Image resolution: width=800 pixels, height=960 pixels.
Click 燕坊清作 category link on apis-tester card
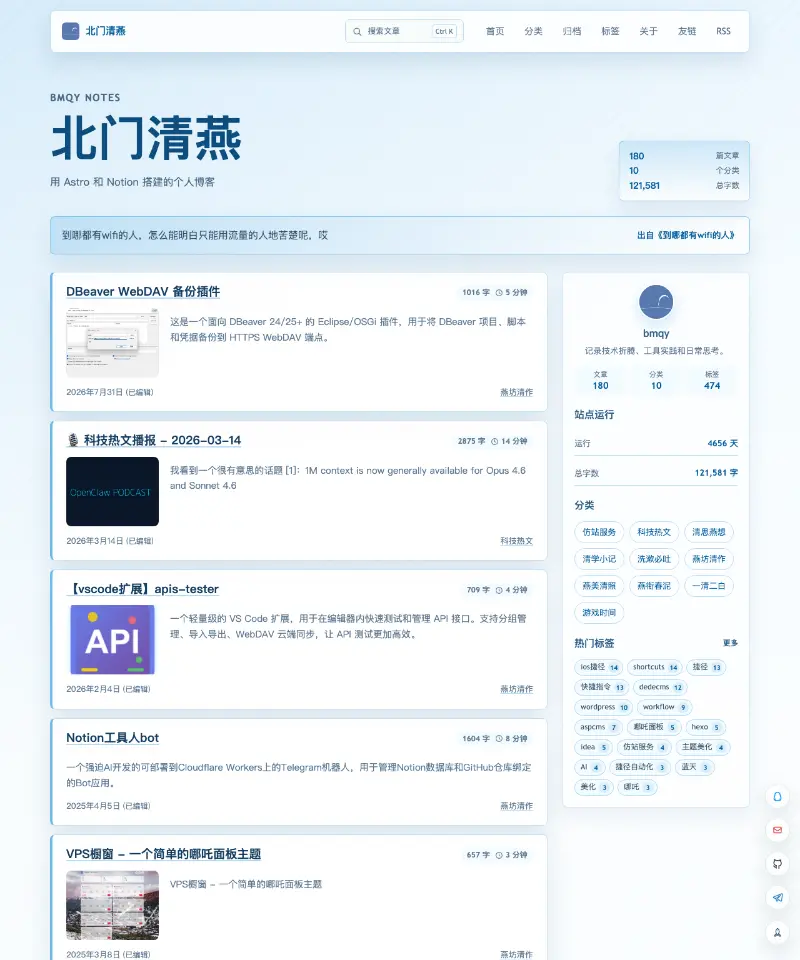pyautogui.click(x=517, y=689)
